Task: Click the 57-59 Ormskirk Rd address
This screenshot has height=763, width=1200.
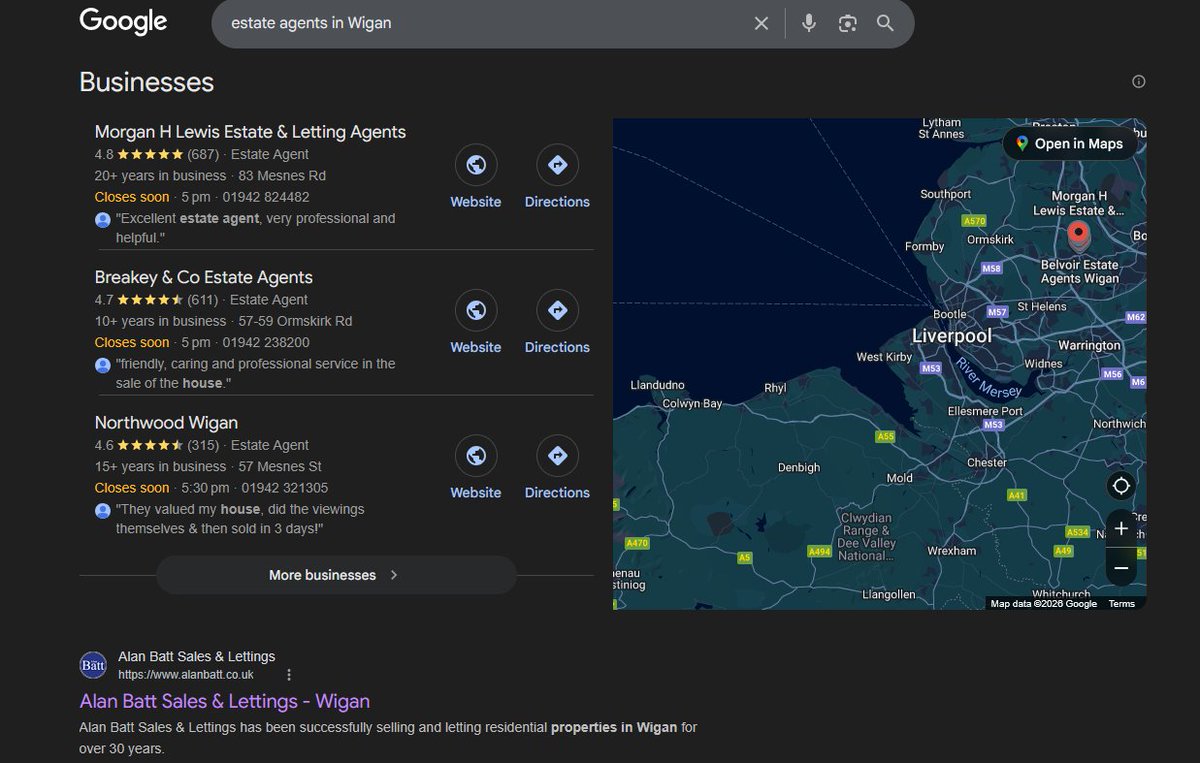Action: [296, 322]
